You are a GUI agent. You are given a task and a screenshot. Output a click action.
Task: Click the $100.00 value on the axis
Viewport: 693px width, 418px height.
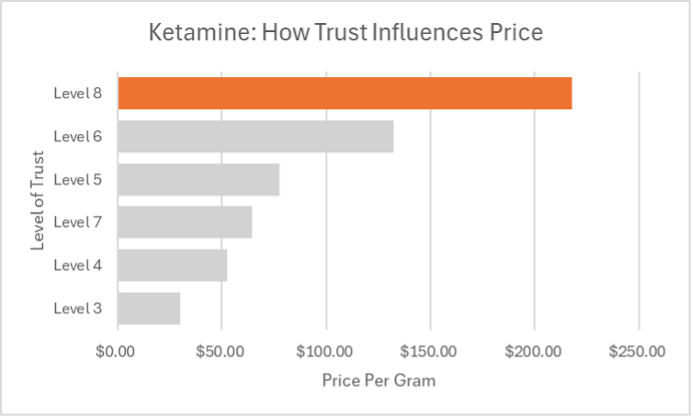tap(325, 351)
